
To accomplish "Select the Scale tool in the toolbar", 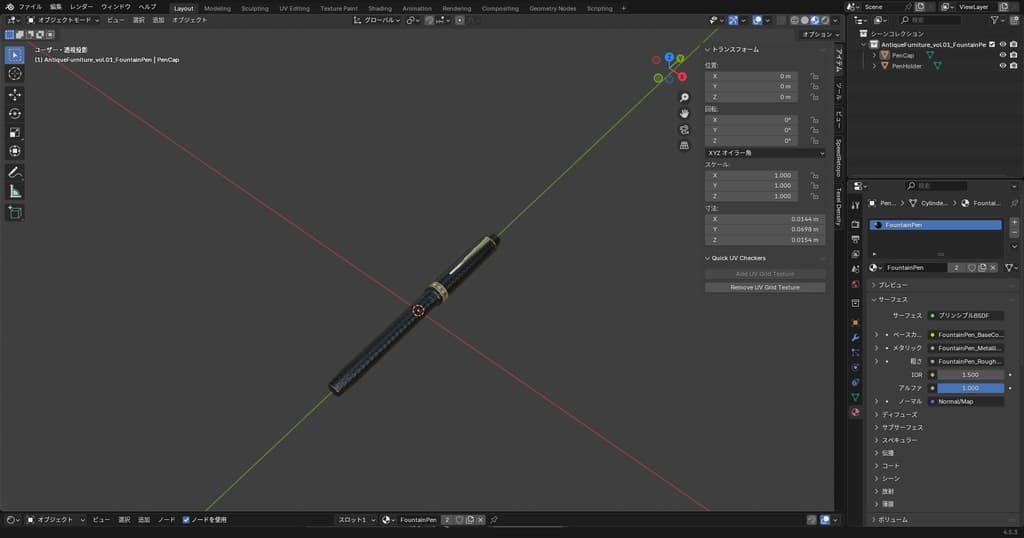I will [15, 132].
